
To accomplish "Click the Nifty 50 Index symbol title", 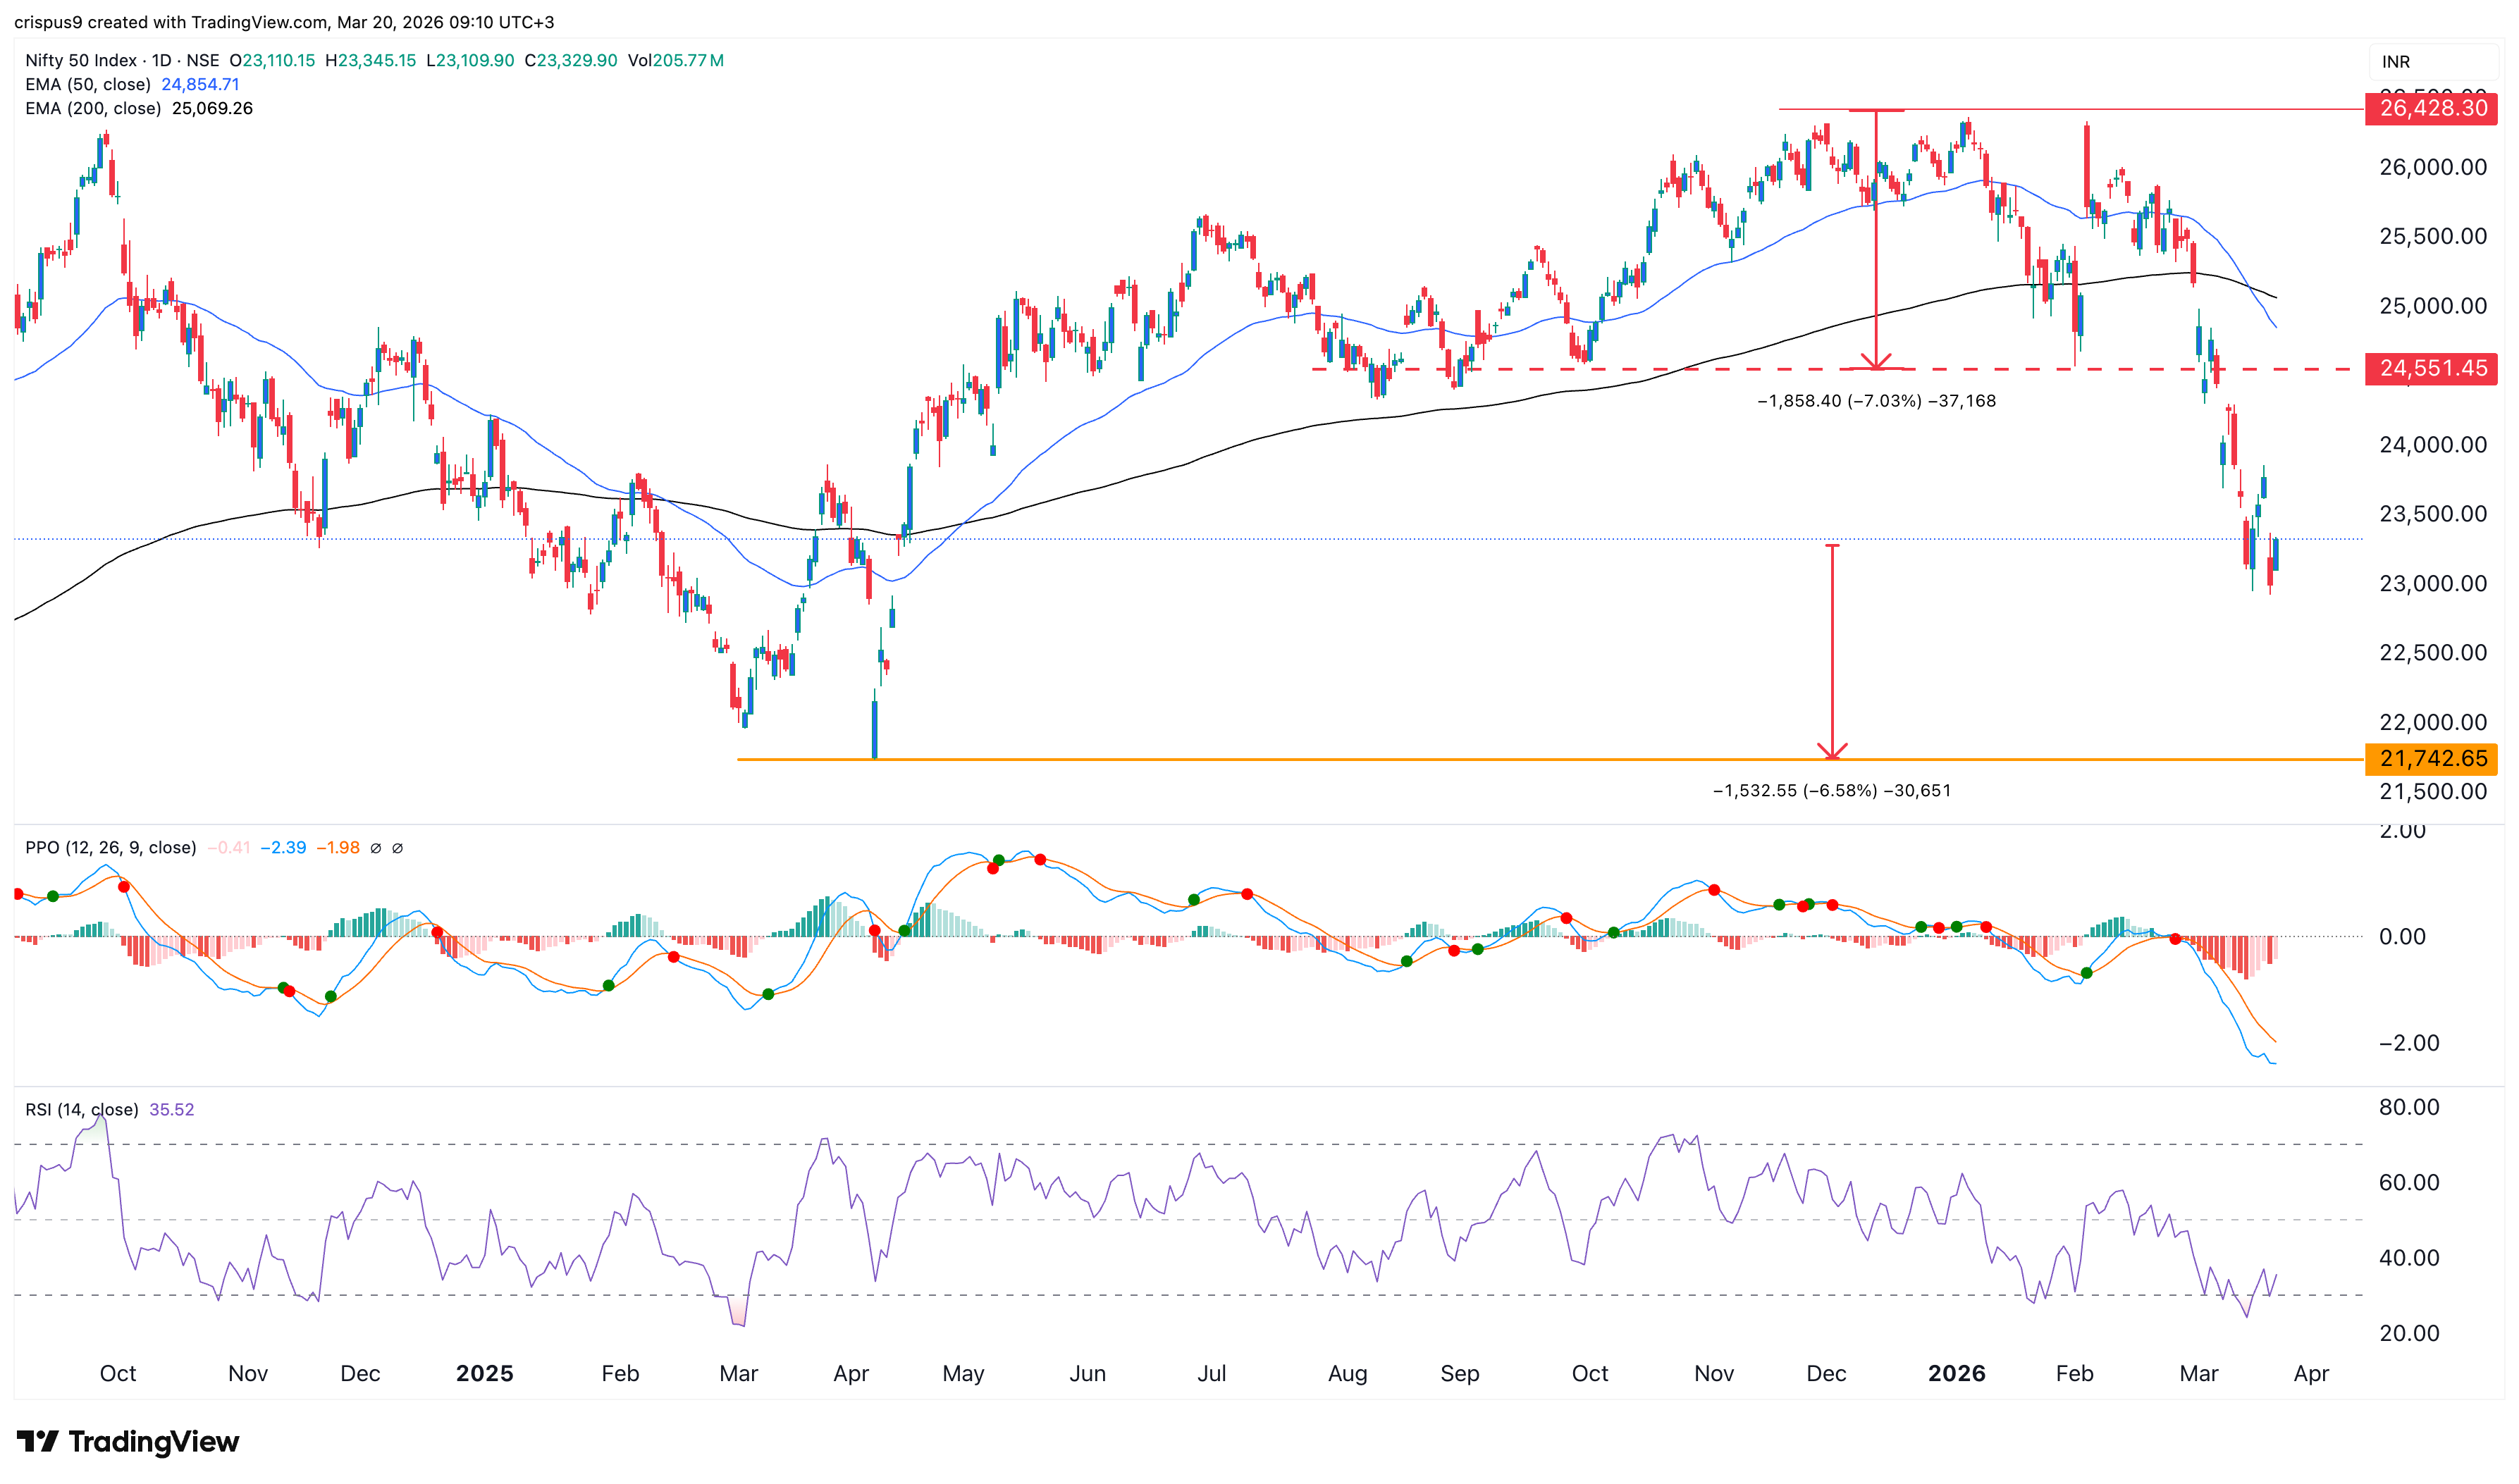I will click(x=81, y=60).
